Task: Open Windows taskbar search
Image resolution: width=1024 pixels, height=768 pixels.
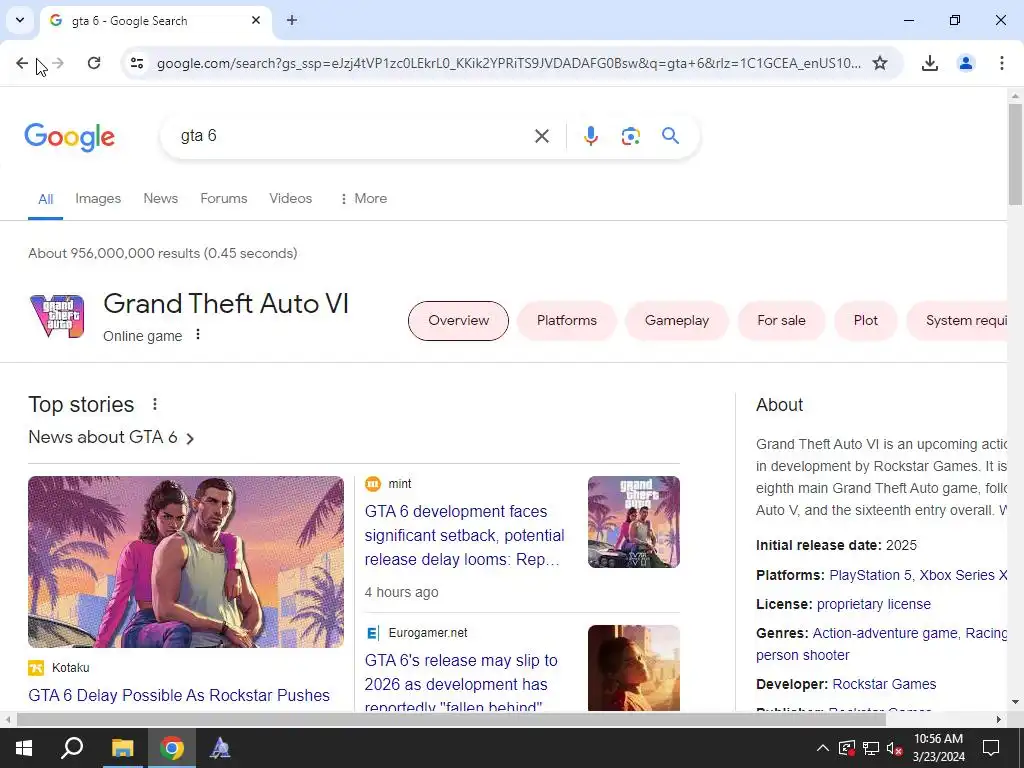Action: click(x=72, y=748)
